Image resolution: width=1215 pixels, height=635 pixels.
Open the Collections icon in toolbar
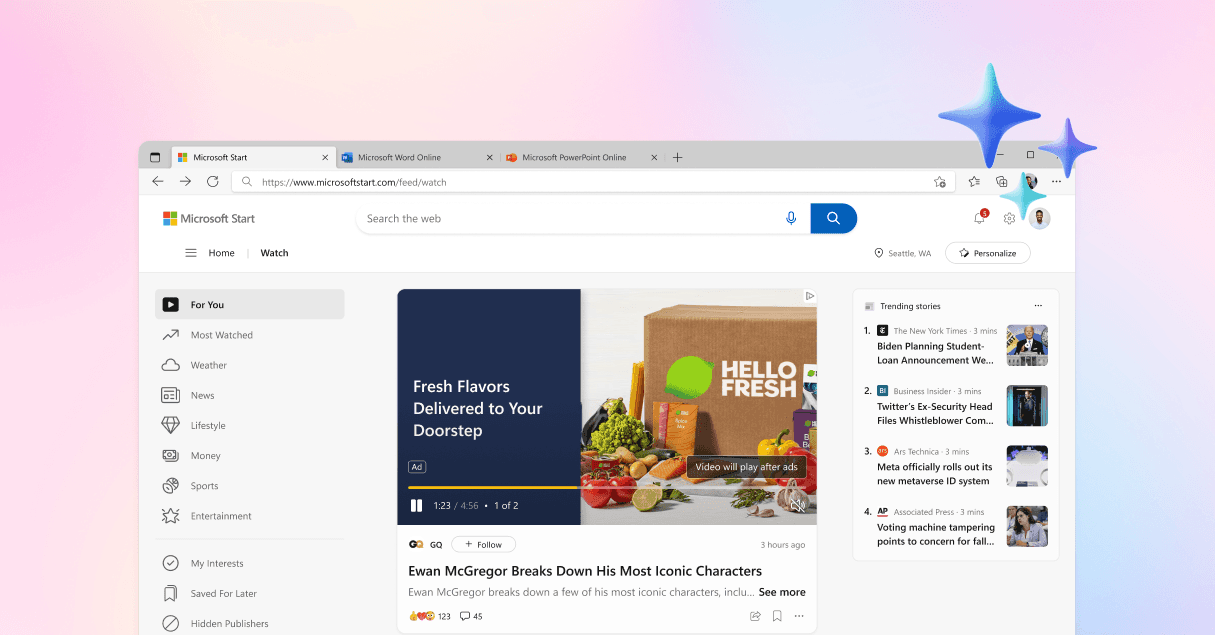[1001, 182]
